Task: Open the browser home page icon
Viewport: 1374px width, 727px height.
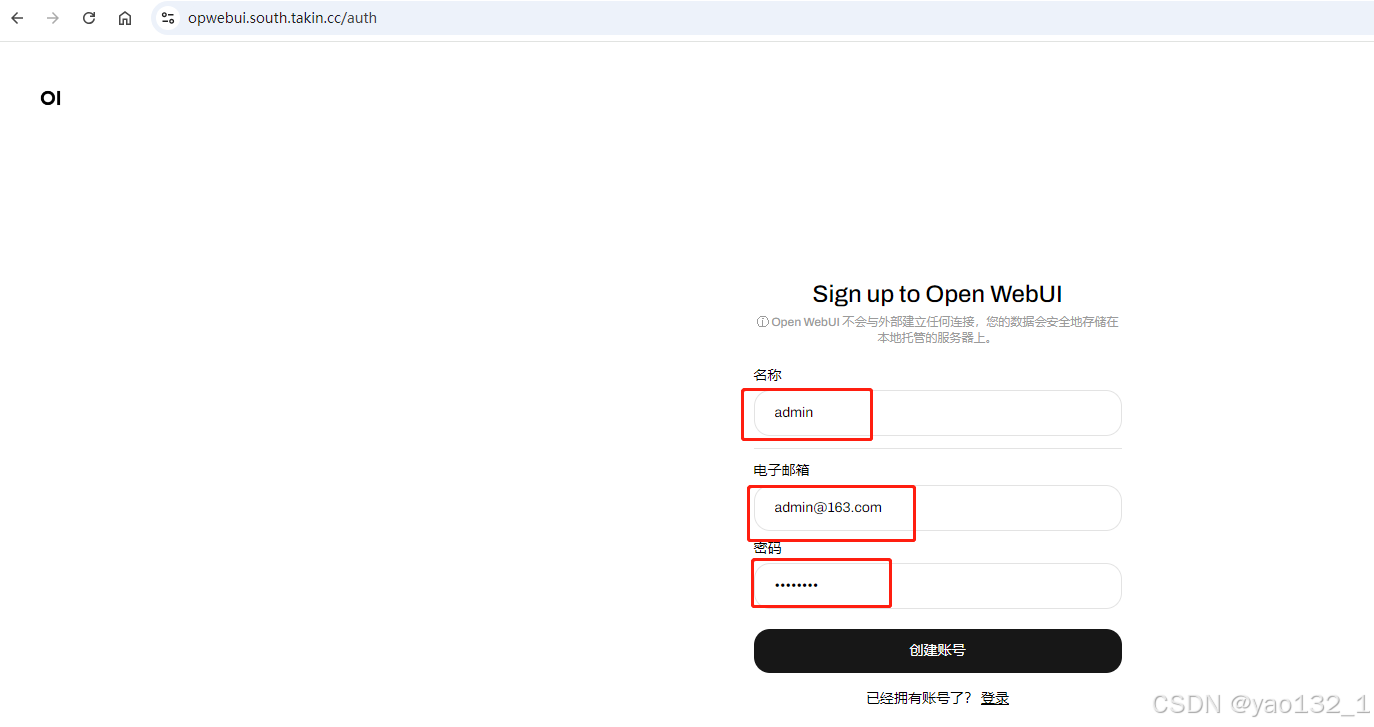Action: click(x=125, y=18)
